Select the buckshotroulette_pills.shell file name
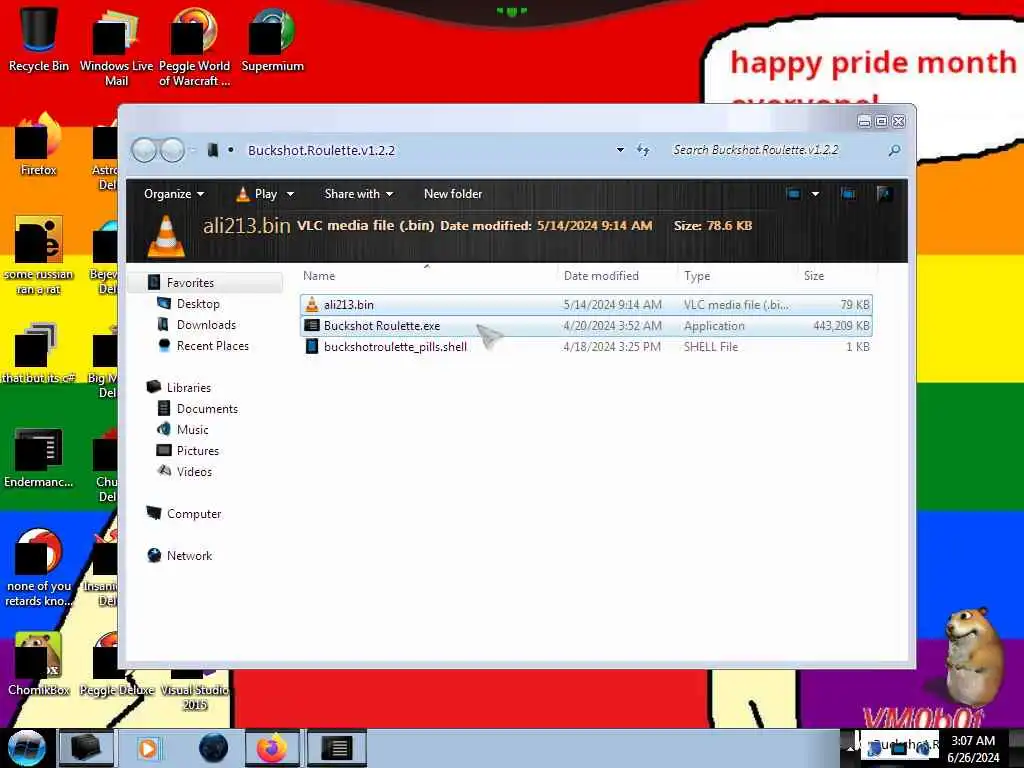 point(395,347)
